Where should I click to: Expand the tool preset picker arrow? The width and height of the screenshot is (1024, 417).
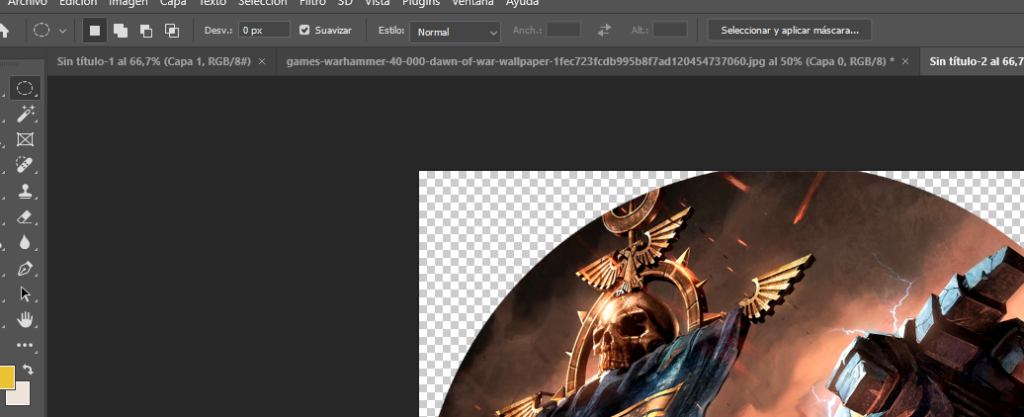(64, 31)
